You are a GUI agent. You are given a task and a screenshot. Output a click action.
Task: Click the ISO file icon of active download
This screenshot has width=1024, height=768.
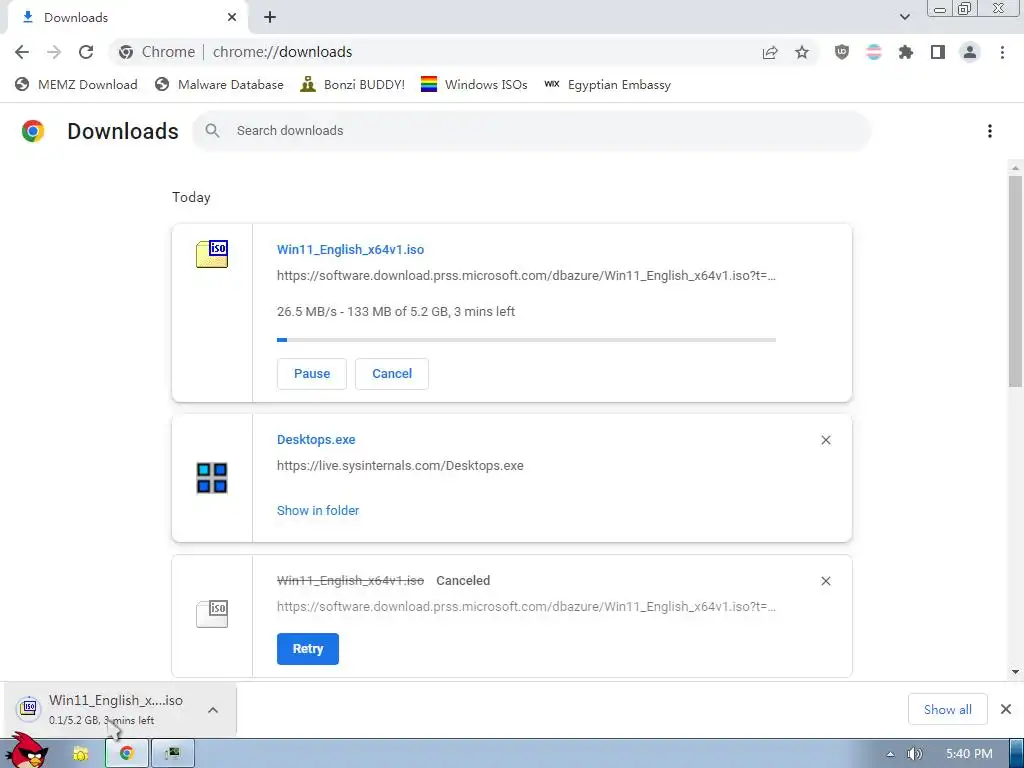[x=212, y=254]
